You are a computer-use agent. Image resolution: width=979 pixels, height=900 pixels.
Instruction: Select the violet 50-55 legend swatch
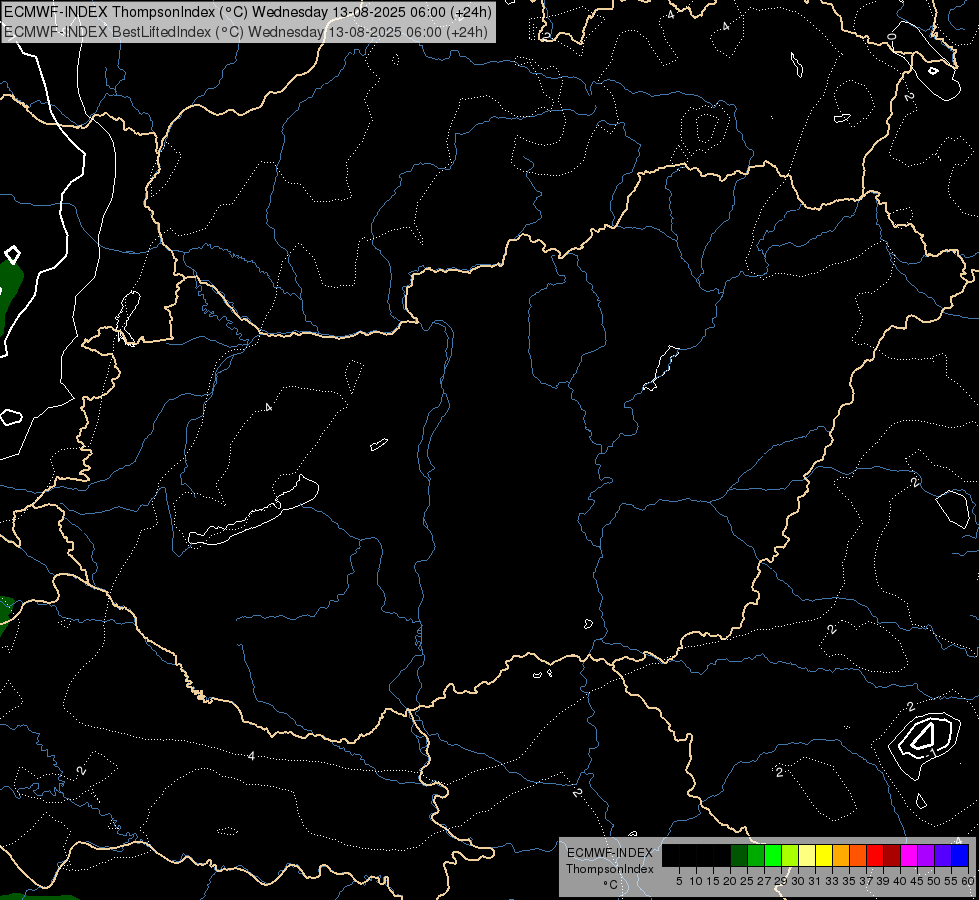pyautogui.click(x=943, y=855)
